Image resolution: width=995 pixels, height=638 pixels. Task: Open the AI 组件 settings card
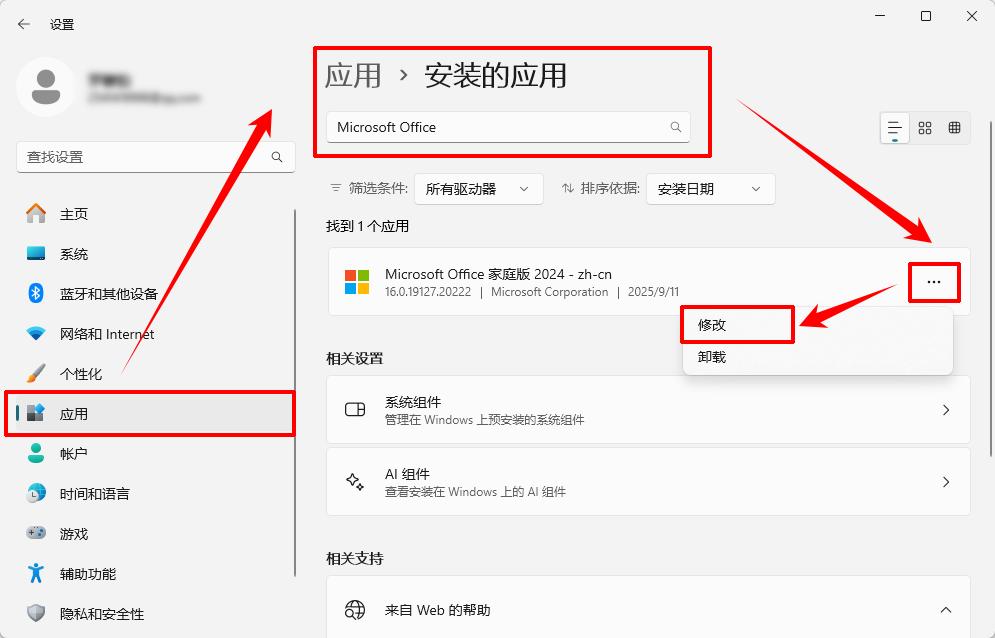tap(648, 481)
